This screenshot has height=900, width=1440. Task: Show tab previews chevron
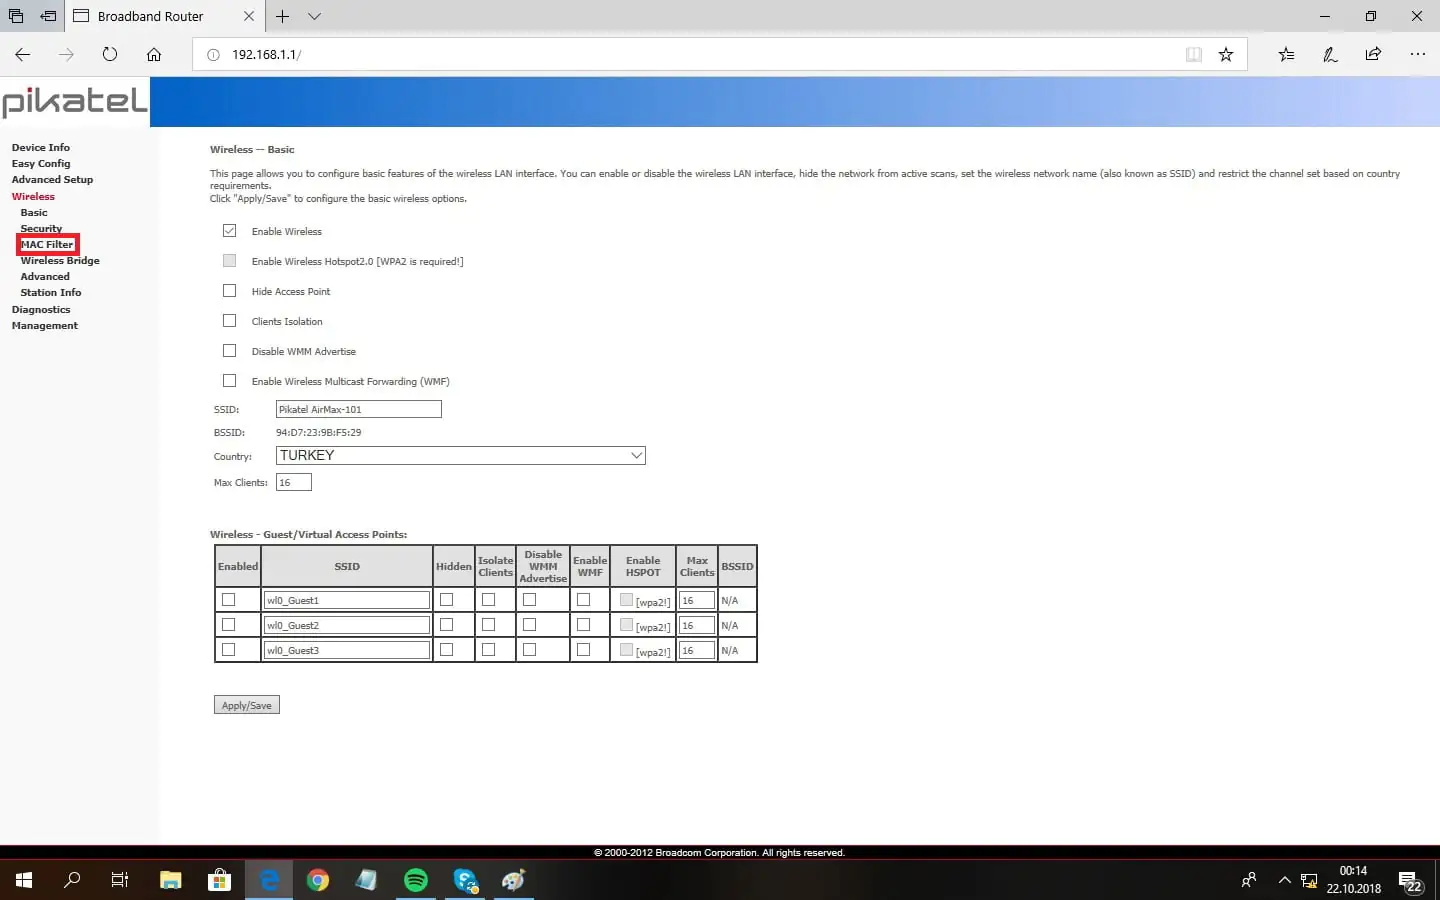314,16
